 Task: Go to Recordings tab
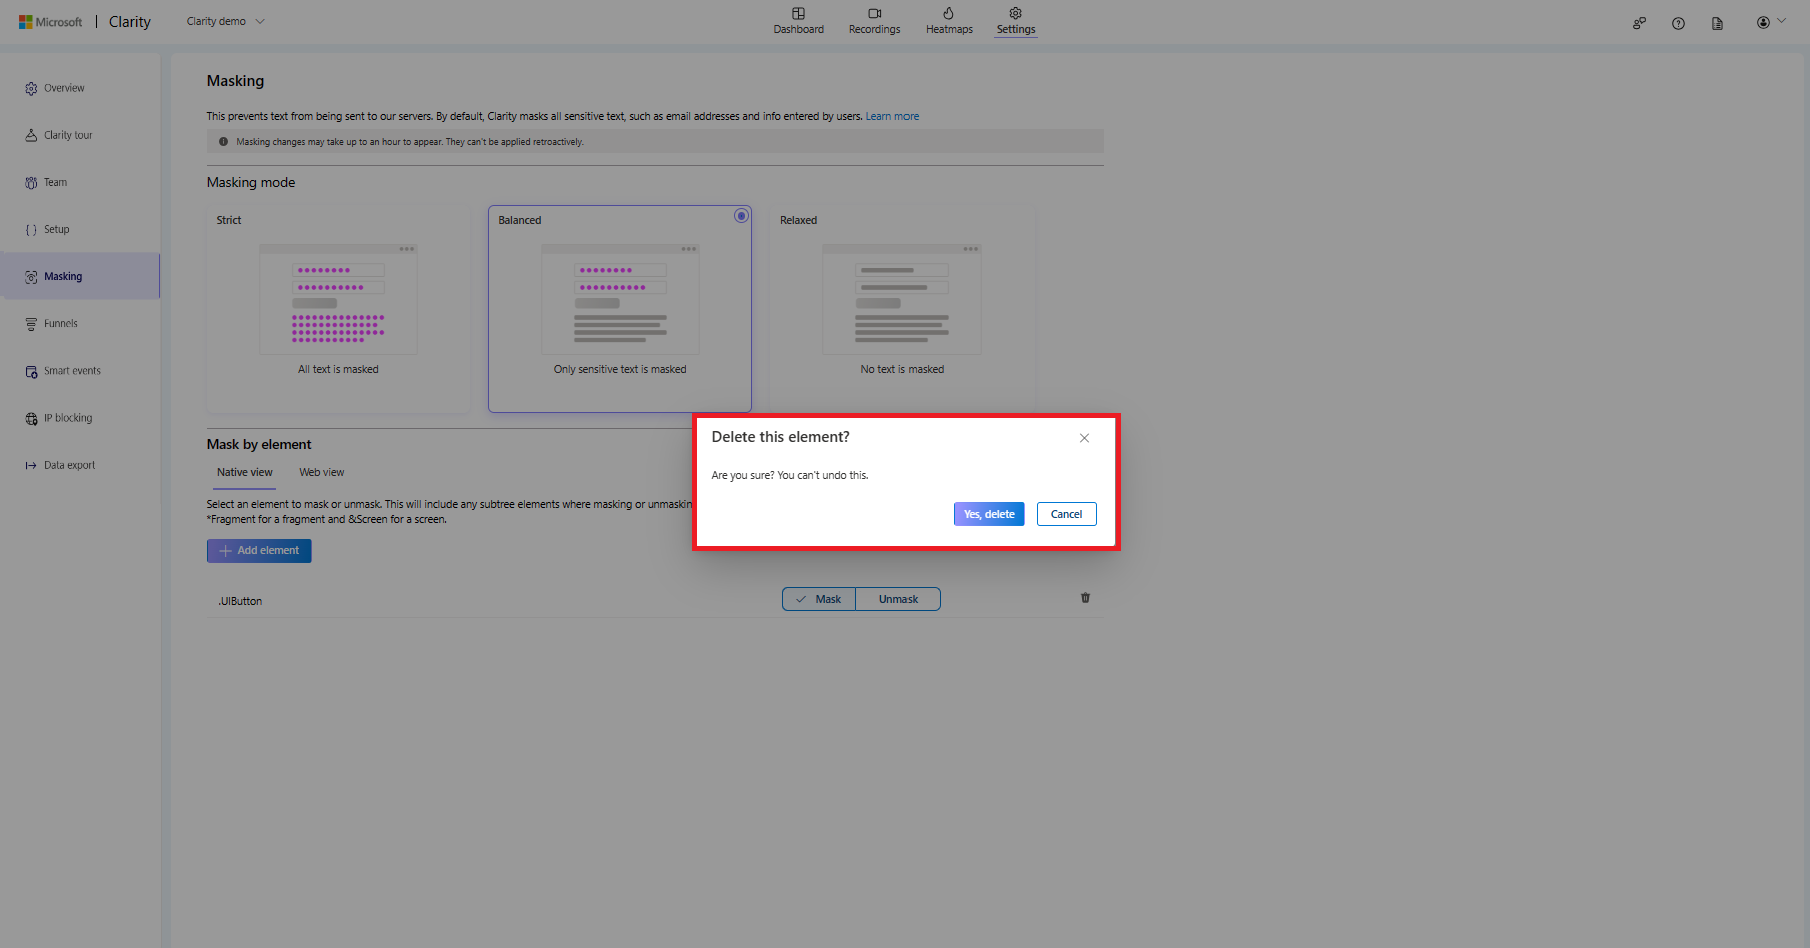pyautogui.click(x=874, y=21)
